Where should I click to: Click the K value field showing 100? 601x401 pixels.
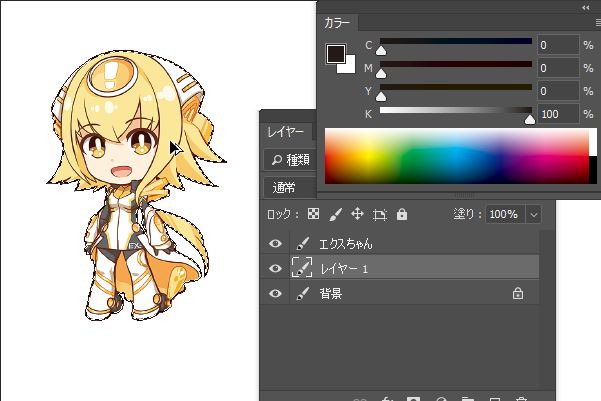[x=558, y=114]
